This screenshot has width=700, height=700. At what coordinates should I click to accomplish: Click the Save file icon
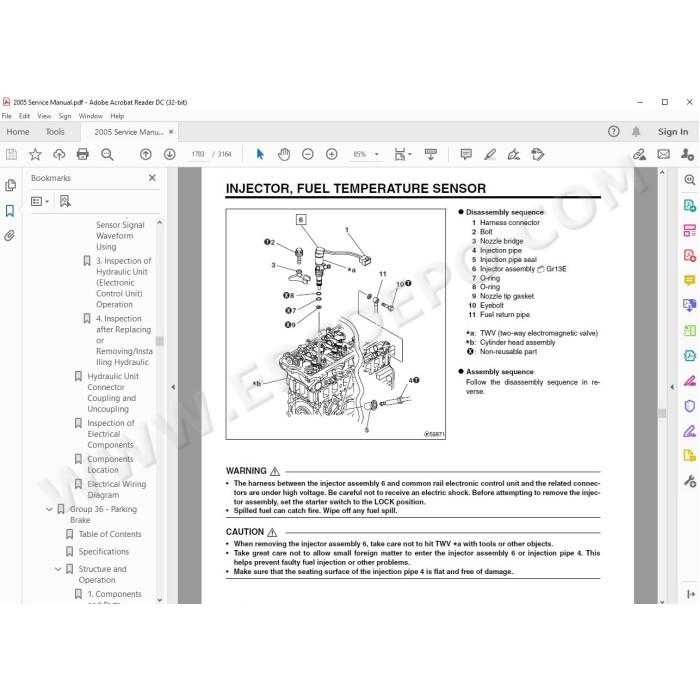point(12,154)
